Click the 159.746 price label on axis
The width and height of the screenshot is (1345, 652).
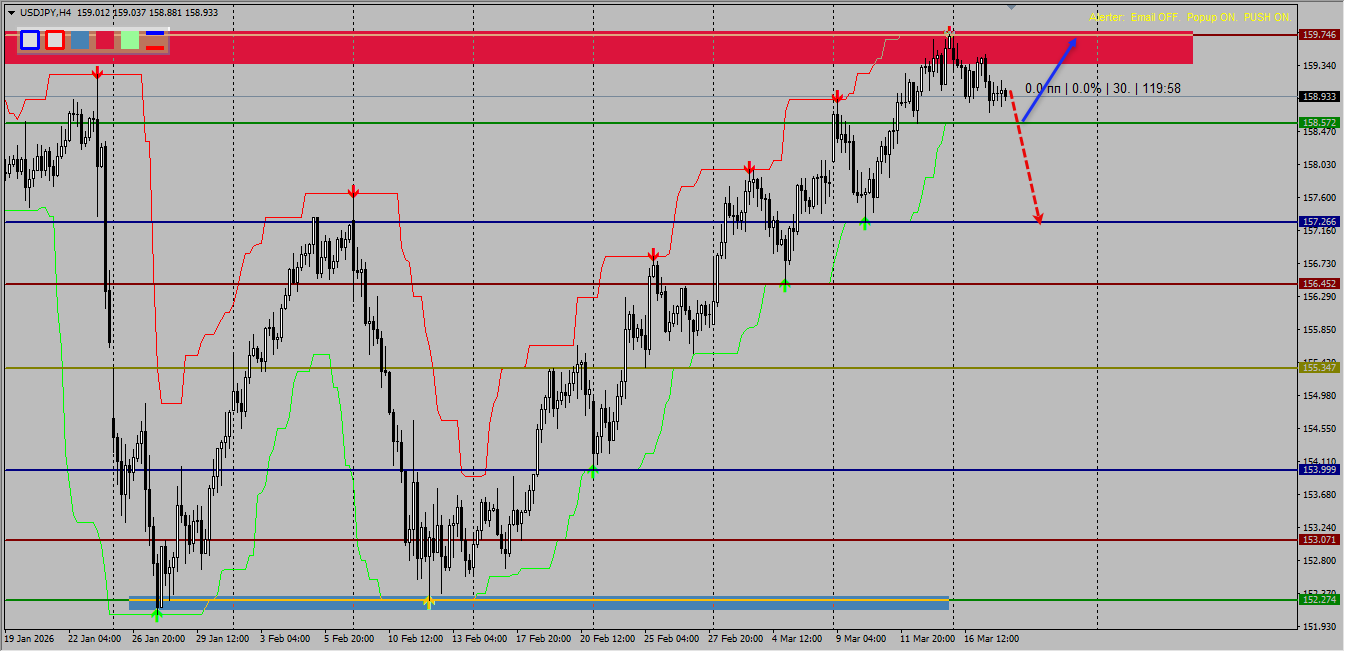coord(1320,33)
